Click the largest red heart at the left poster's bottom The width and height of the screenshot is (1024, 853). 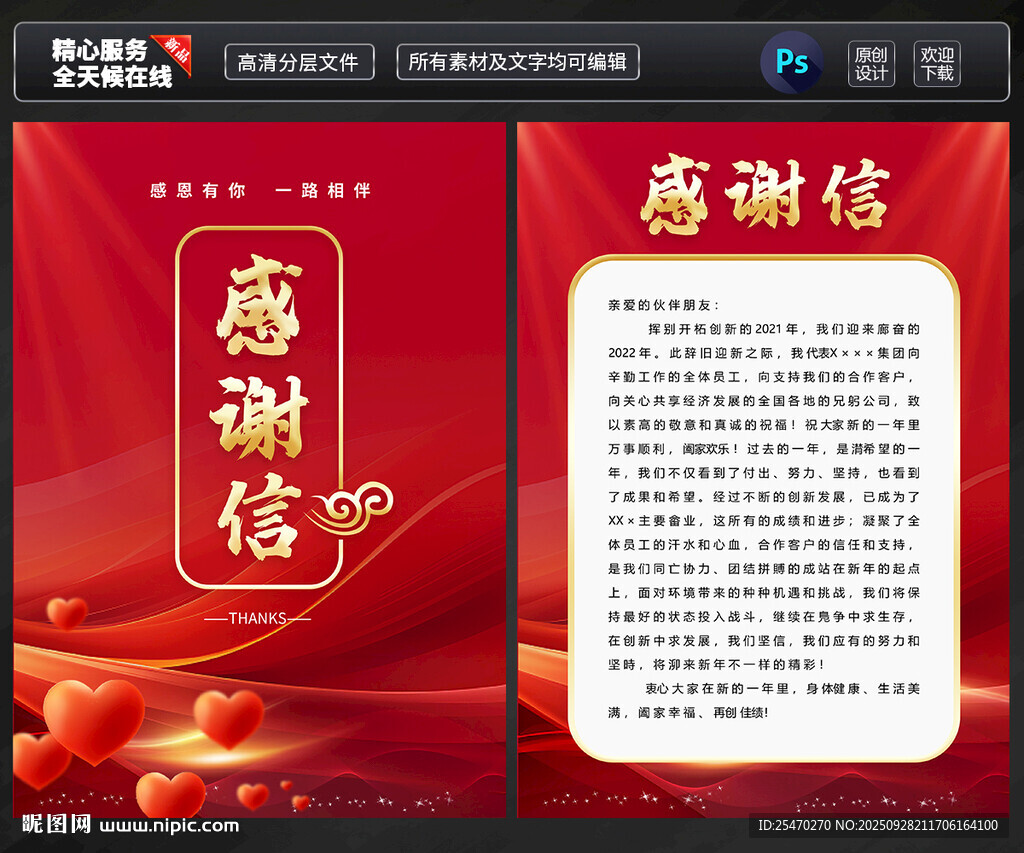[x=94, y=720]
